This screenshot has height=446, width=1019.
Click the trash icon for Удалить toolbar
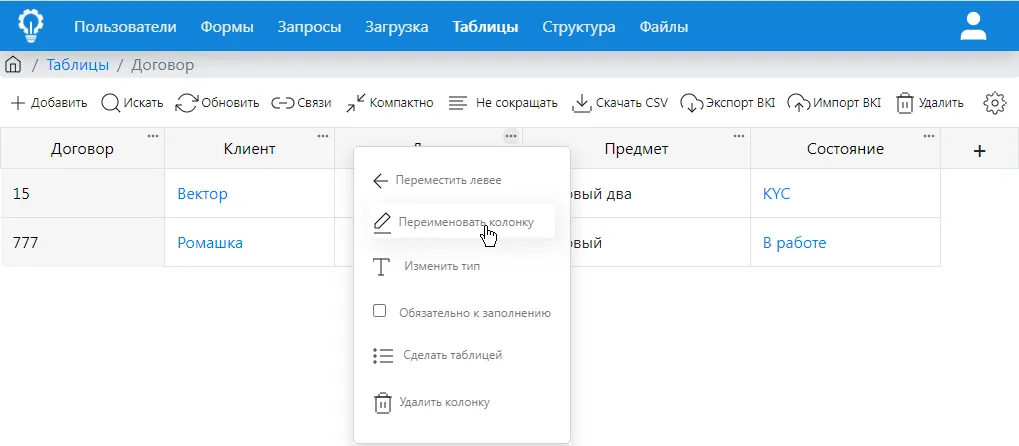click(x=905, y=103)
